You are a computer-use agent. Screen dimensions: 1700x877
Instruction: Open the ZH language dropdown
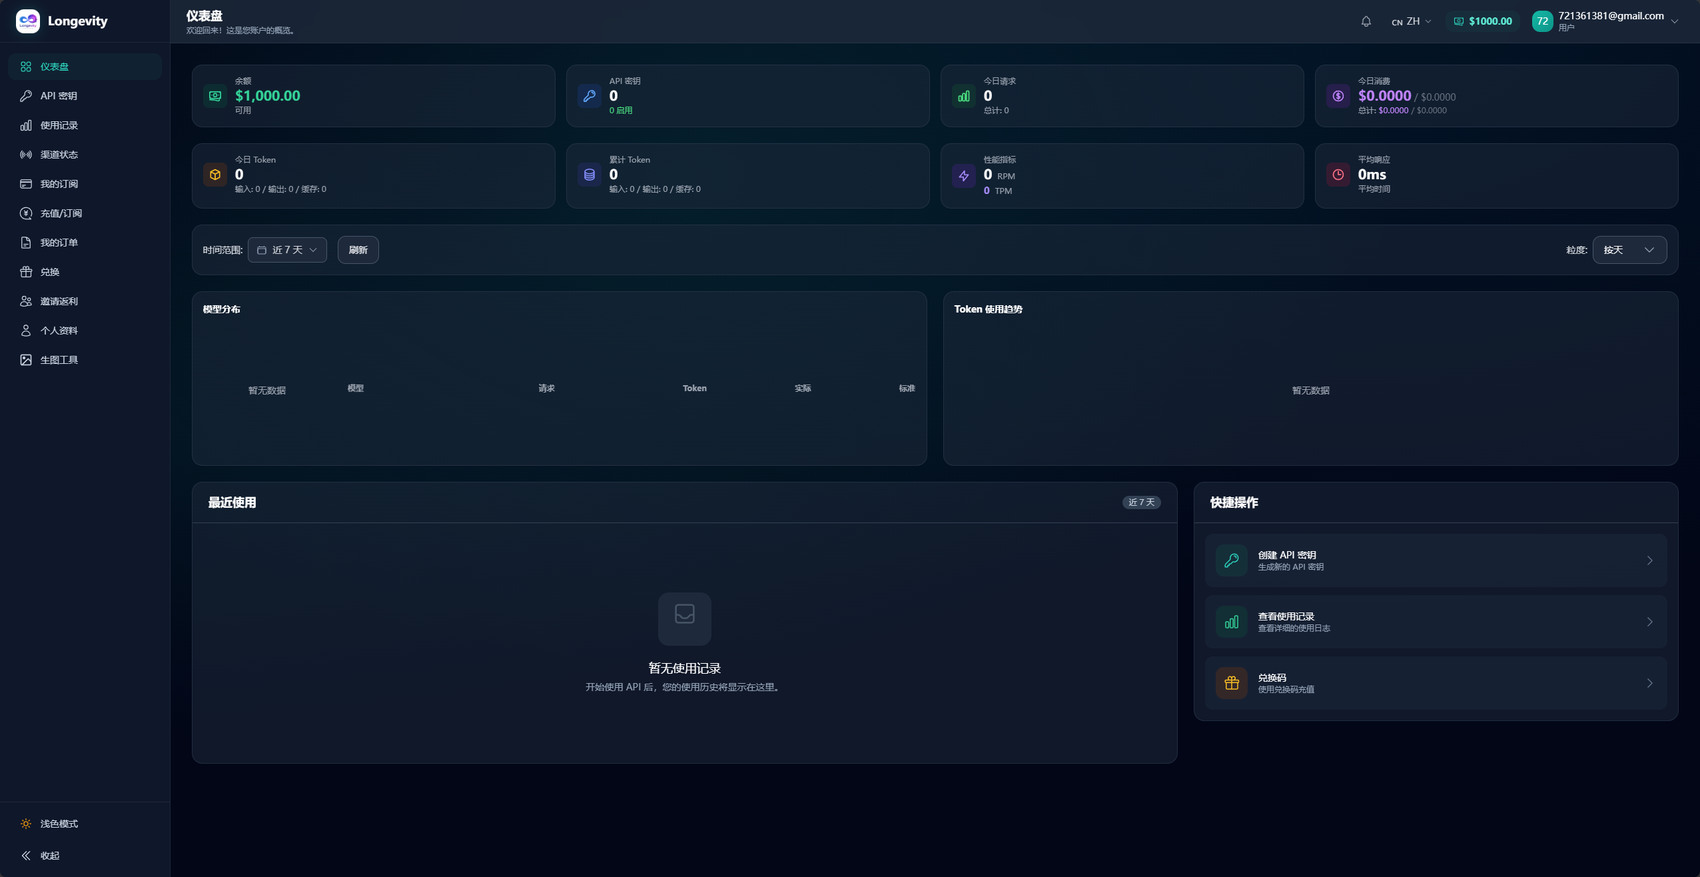click(1411, 21)
